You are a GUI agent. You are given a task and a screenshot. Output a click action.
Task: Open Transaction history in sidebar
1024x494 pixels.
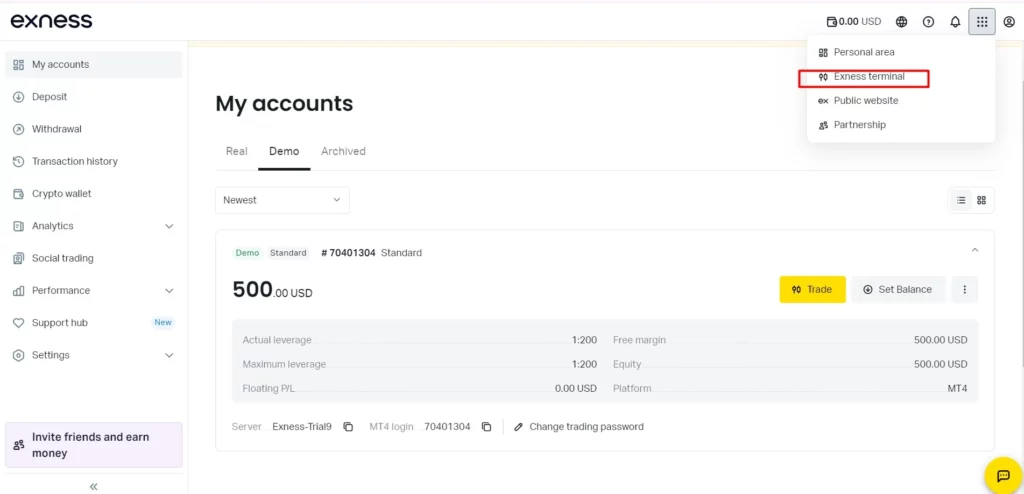click(x=93, y=161)
